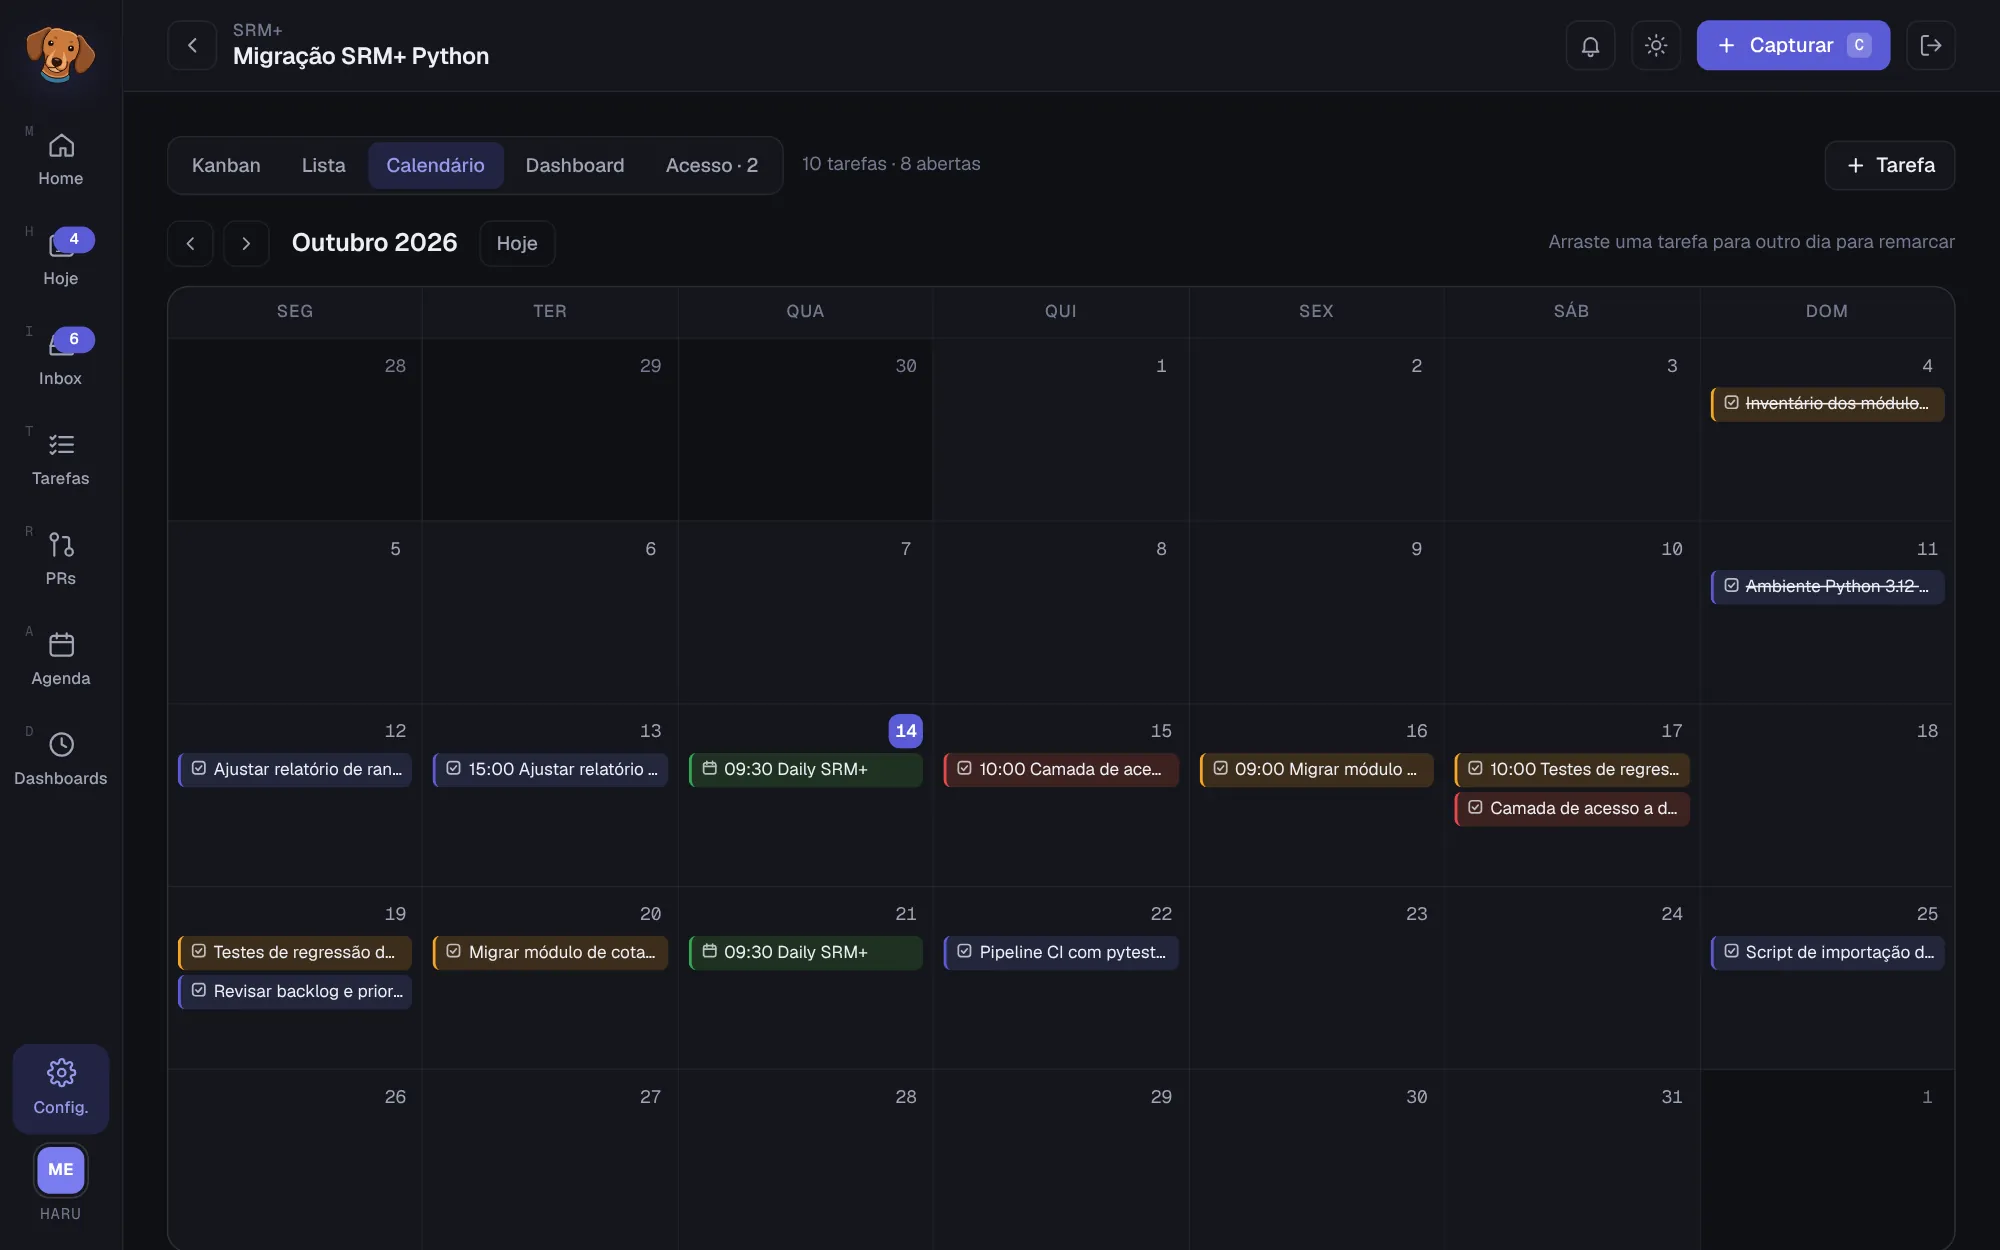Click the dachshund dog logo
This screenshot has width=2000, height=1250.
coord(60,52)
